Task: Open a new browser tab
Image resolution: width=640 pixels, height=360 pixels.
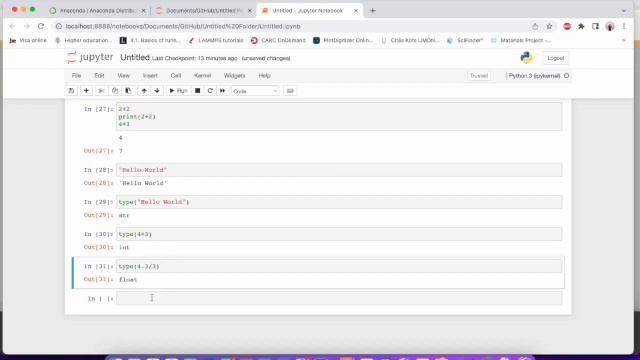Action: pyautogui.click(x=373, y=11)
